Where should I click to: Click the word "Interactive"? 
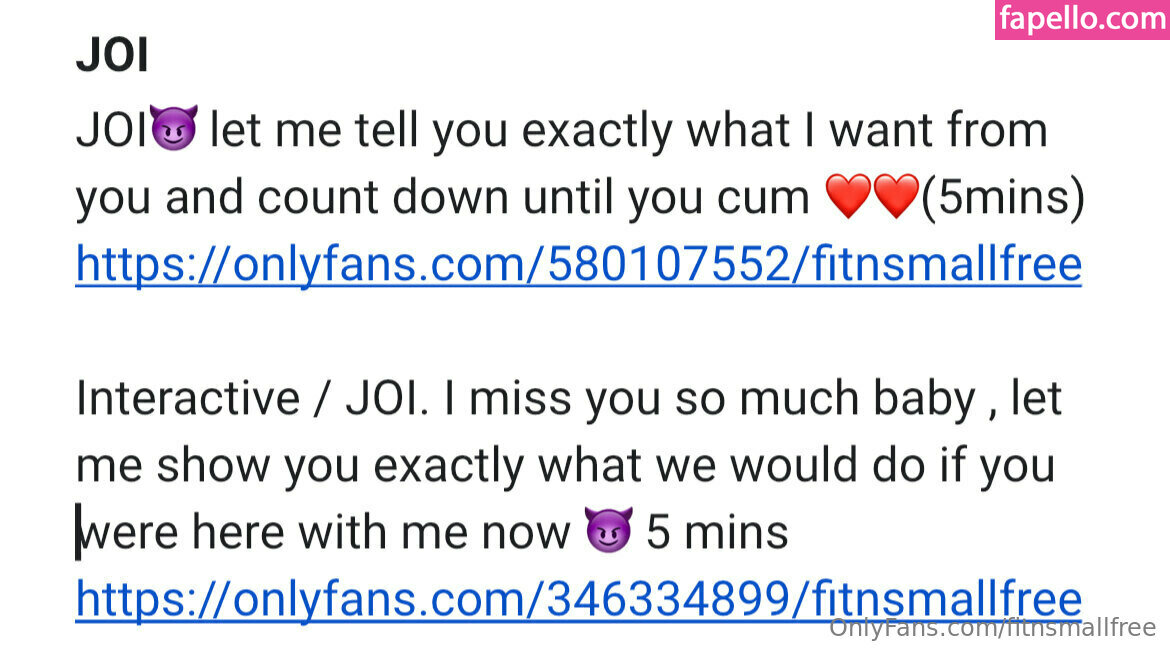click(188, 398)
